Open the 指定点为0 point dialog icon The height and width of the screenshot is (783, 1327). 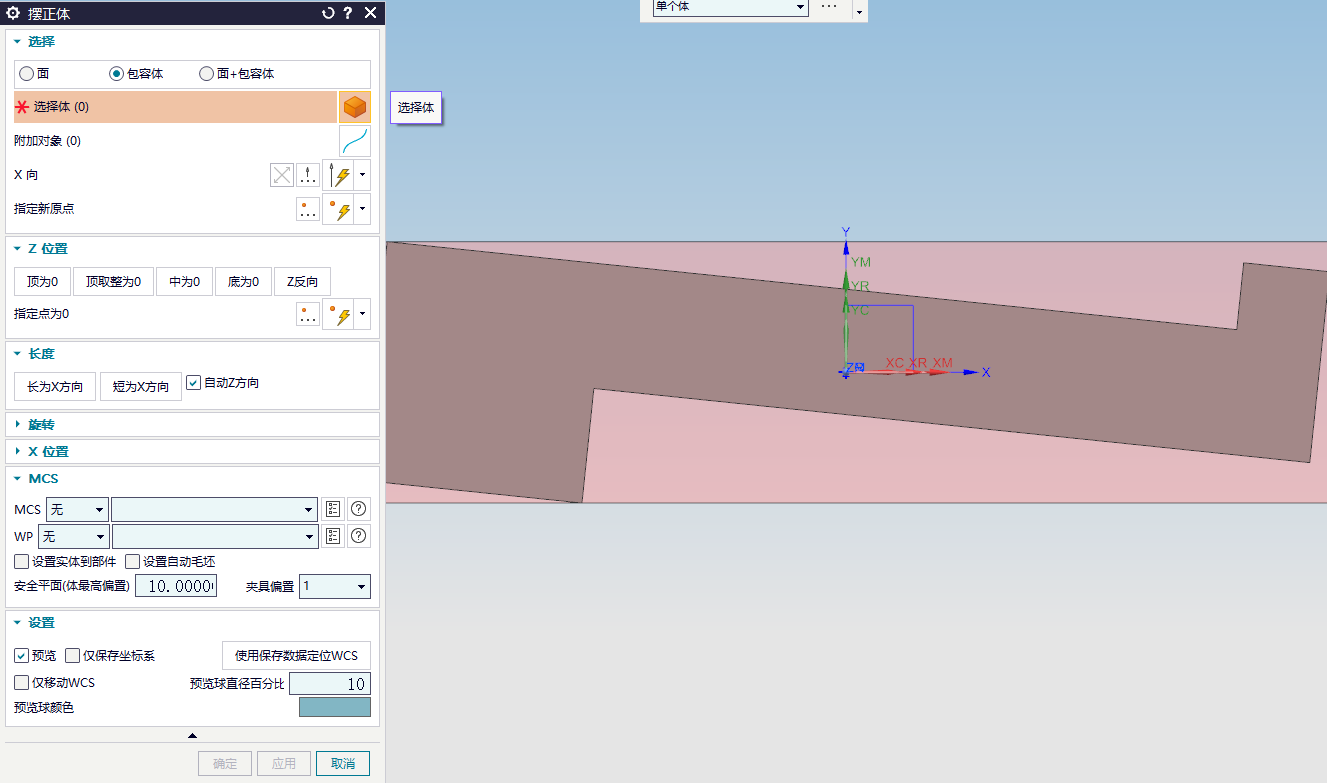click(x=308, y=315)
